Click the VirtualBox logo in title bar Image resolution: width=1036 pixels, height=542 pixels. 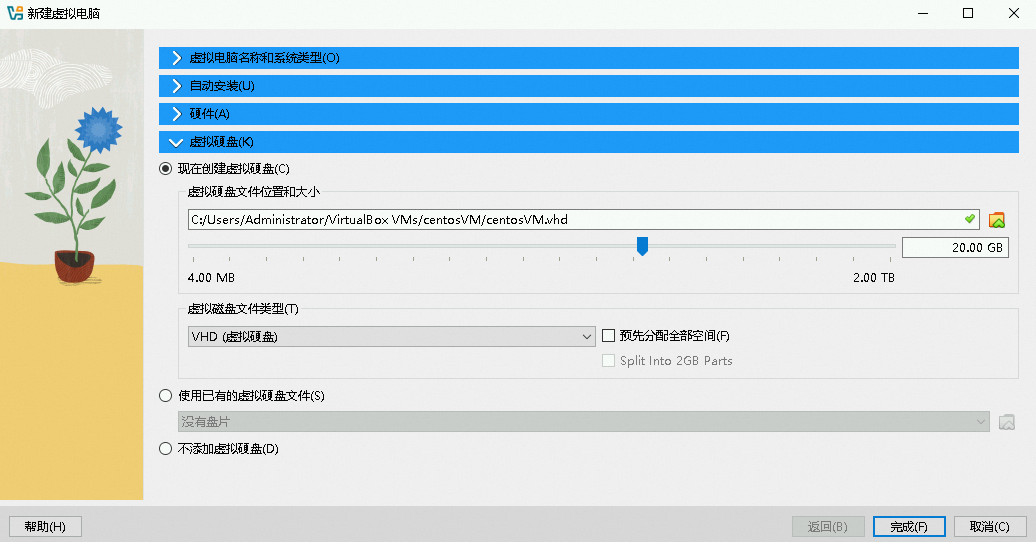[x=15, y=13]
